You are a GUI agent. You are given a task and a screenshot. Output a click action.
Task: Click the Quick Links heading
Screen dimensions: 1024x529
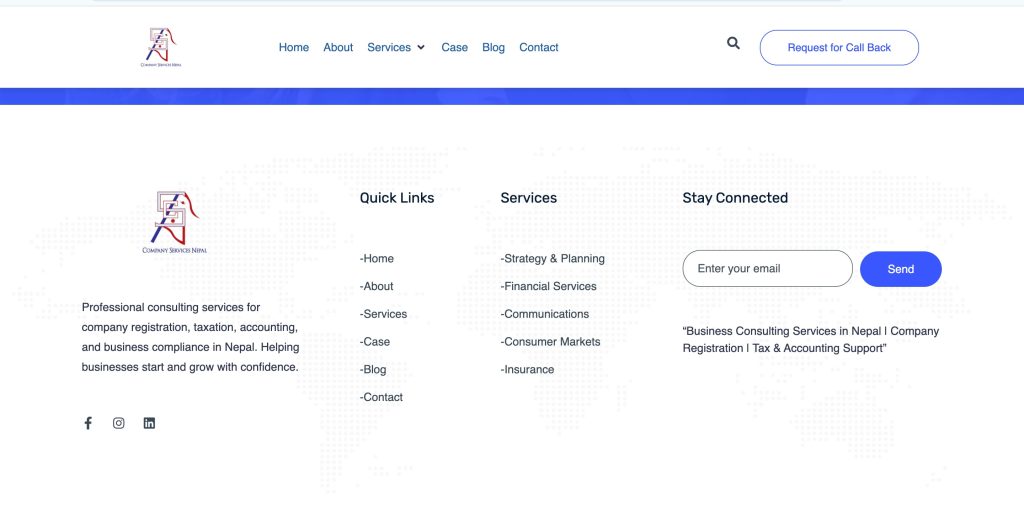[397, 198]
